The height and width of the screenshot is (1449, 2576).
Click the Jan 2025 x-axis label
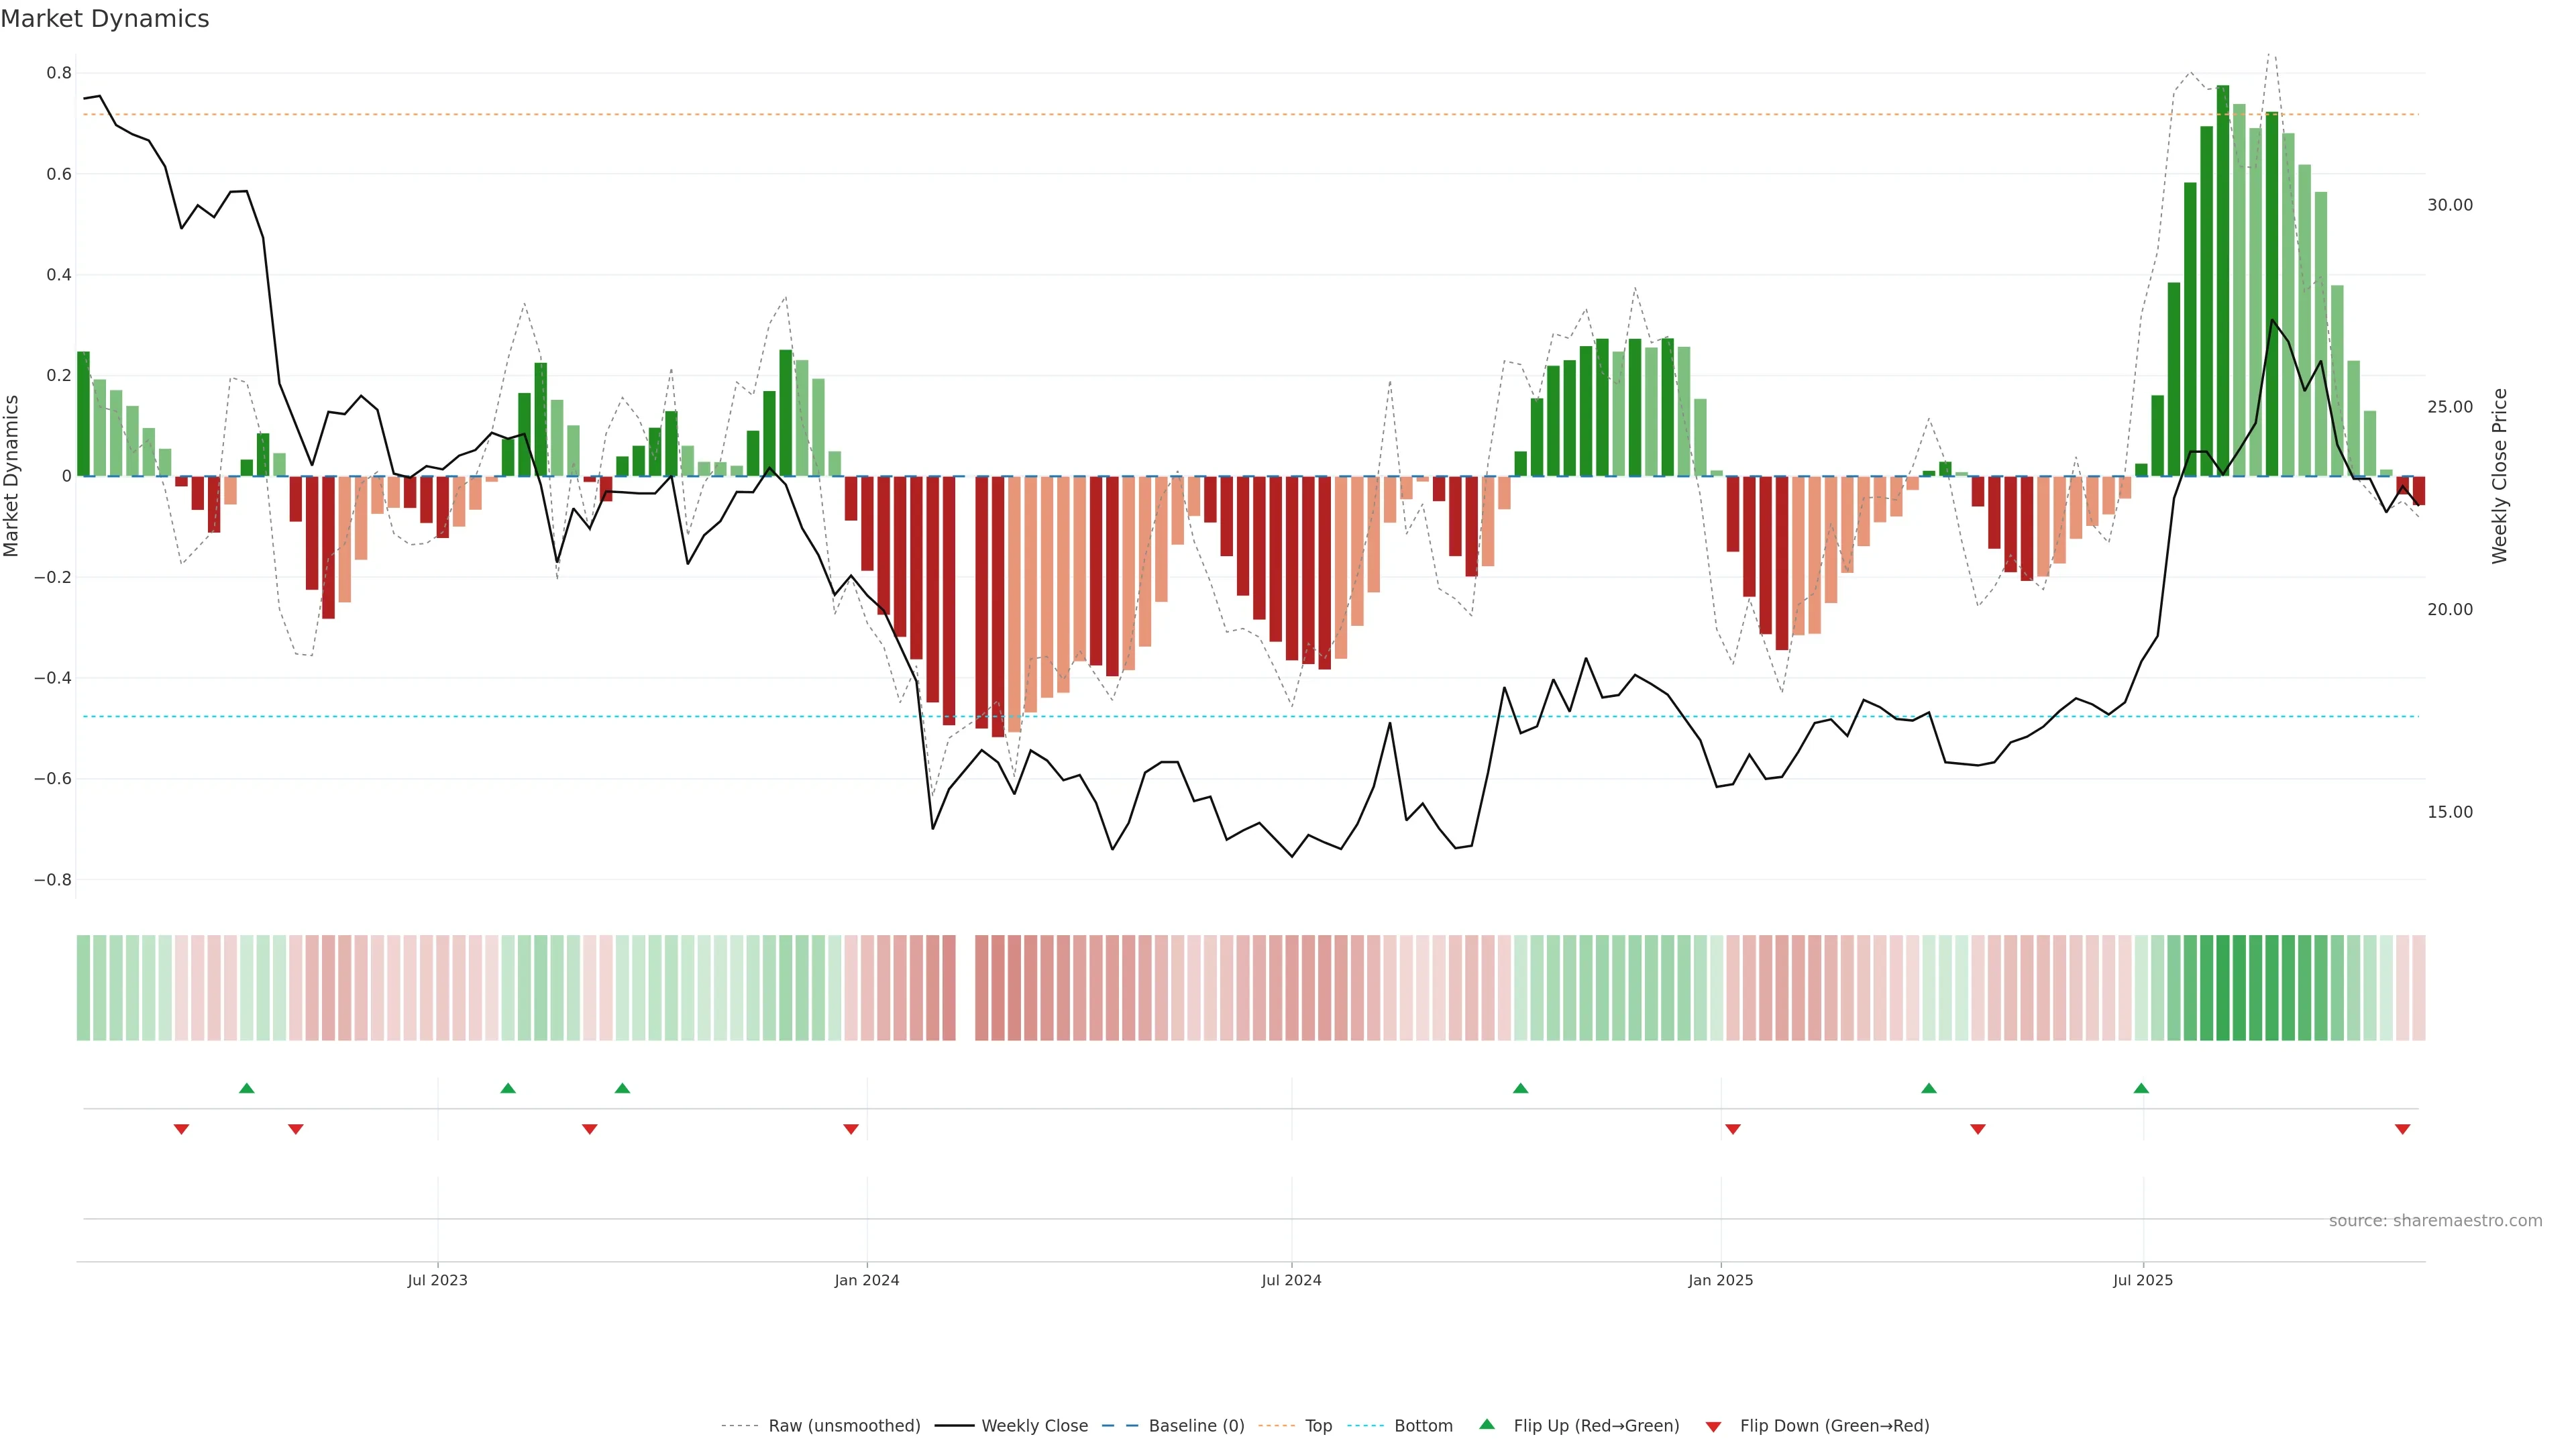click(1720, 1280)
